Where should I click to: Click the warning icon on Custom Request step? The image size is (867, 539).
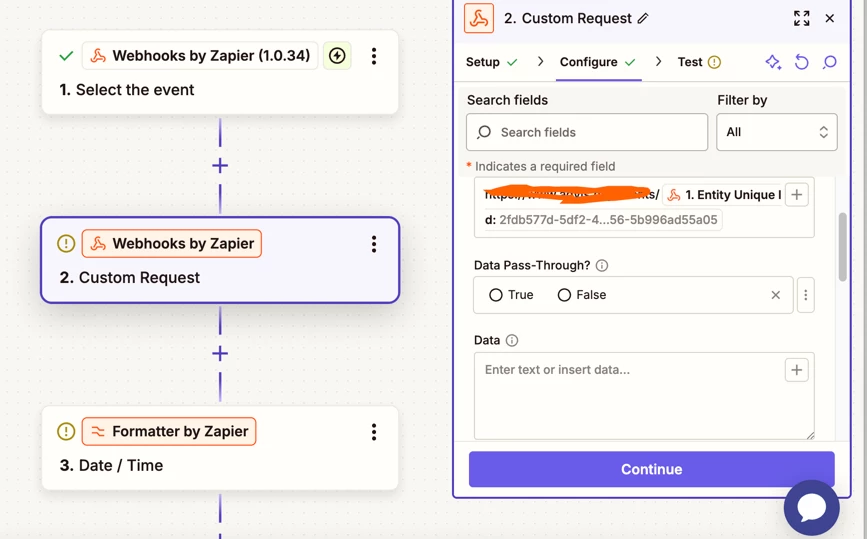click(x=66, y=244)
